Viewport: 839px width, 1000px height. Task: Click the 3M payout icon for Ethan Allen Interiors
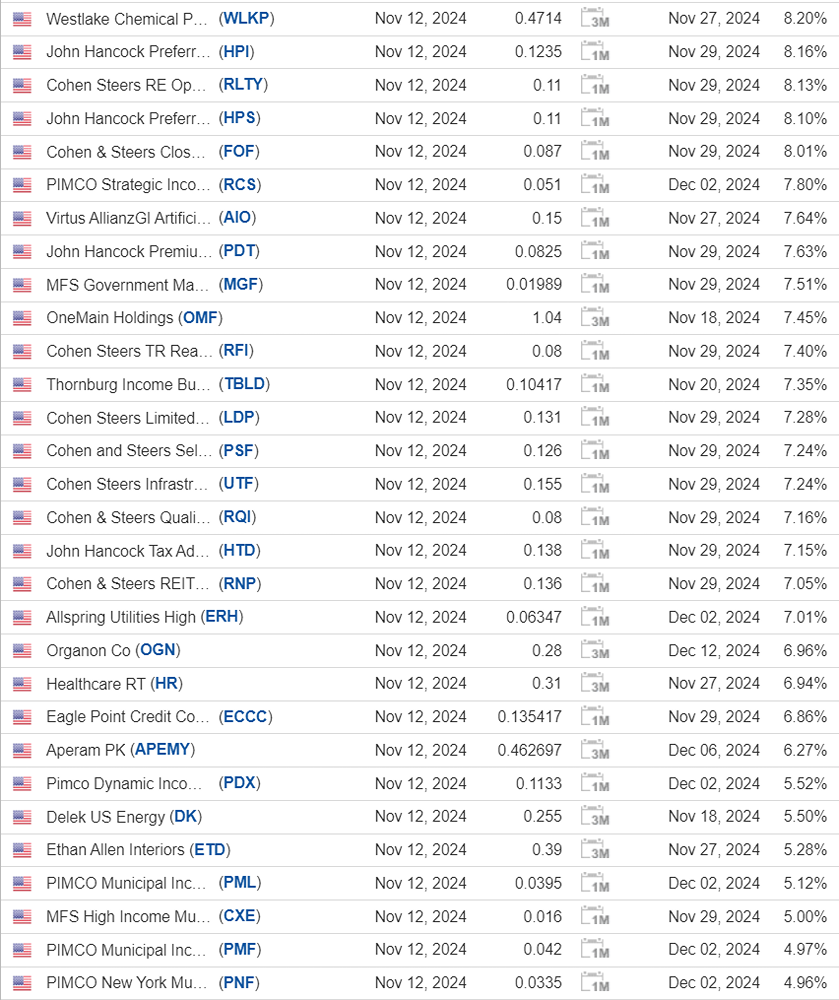pos(595,849)
